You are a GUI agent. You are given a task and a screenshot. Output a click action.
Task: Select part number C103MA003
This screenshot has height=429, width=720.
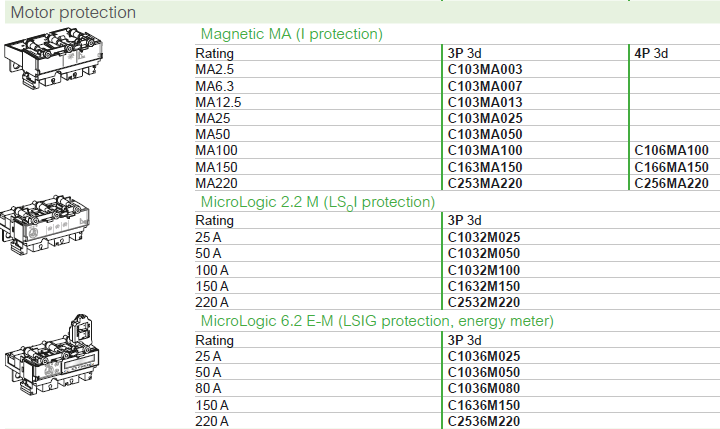click(485, 69)
